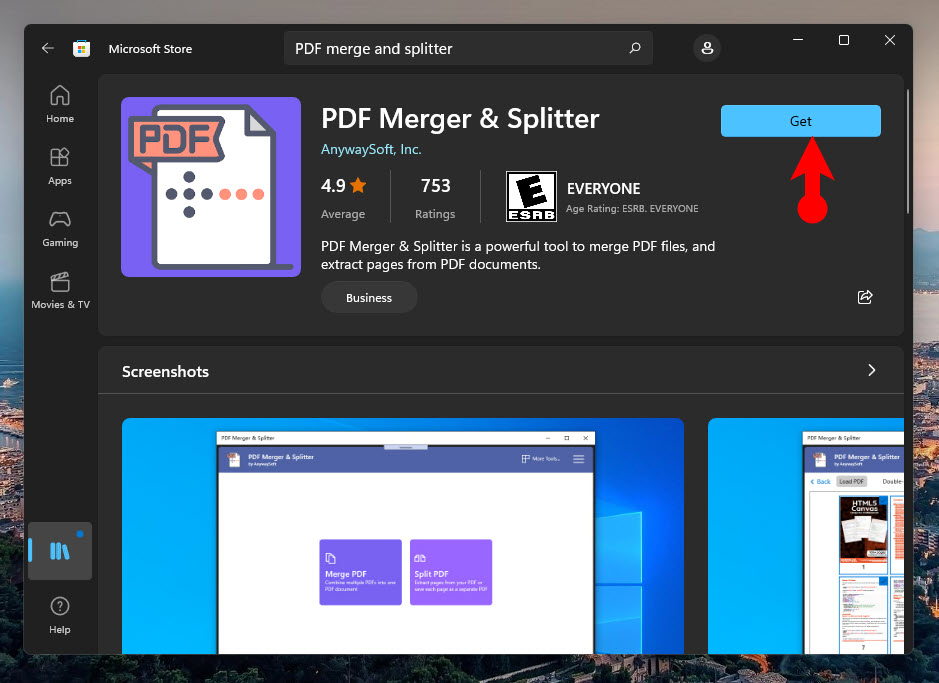Click the Microsoft Store logo icon
The width and height of the screenshot is (939, 683).
point(81,48)
